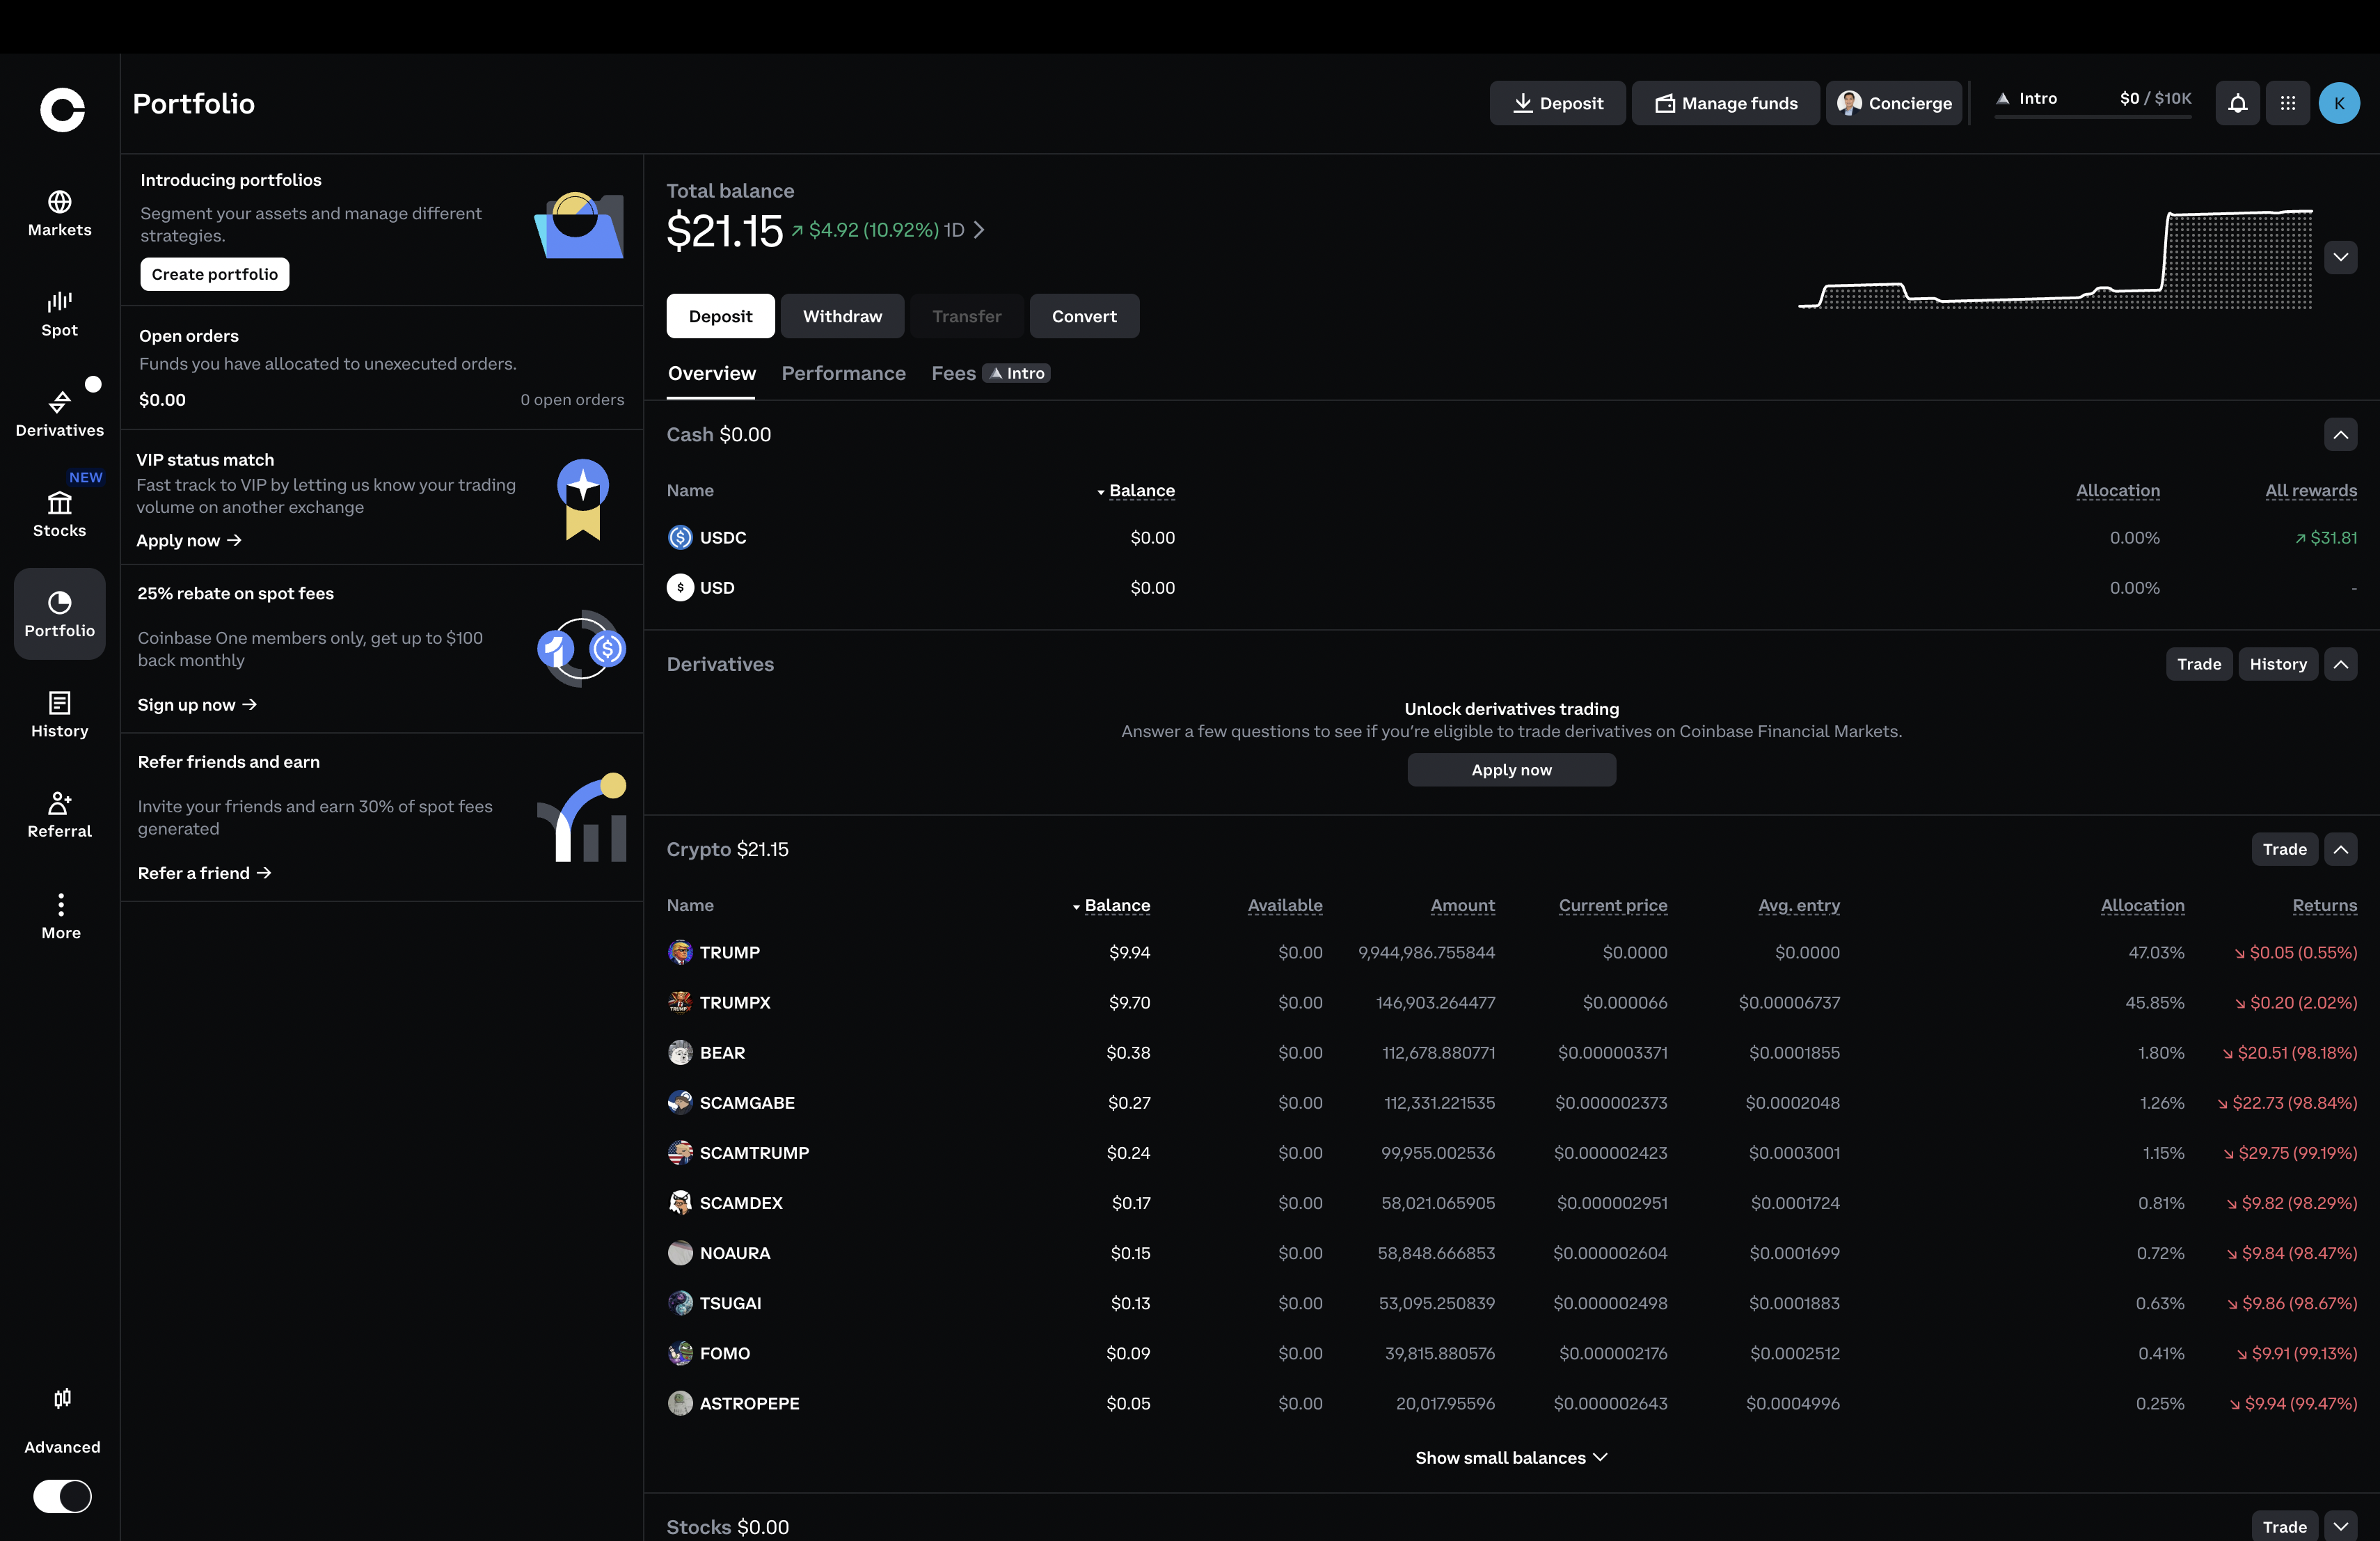2380x1541 pixels.
Task: Open the K profile avatar
Action: point(2339,103)
